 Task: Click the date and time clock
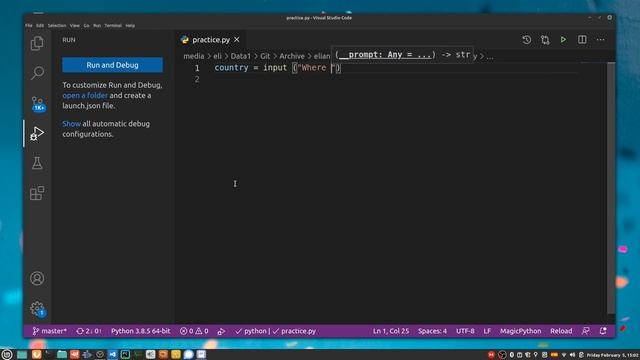pos(612,355)
